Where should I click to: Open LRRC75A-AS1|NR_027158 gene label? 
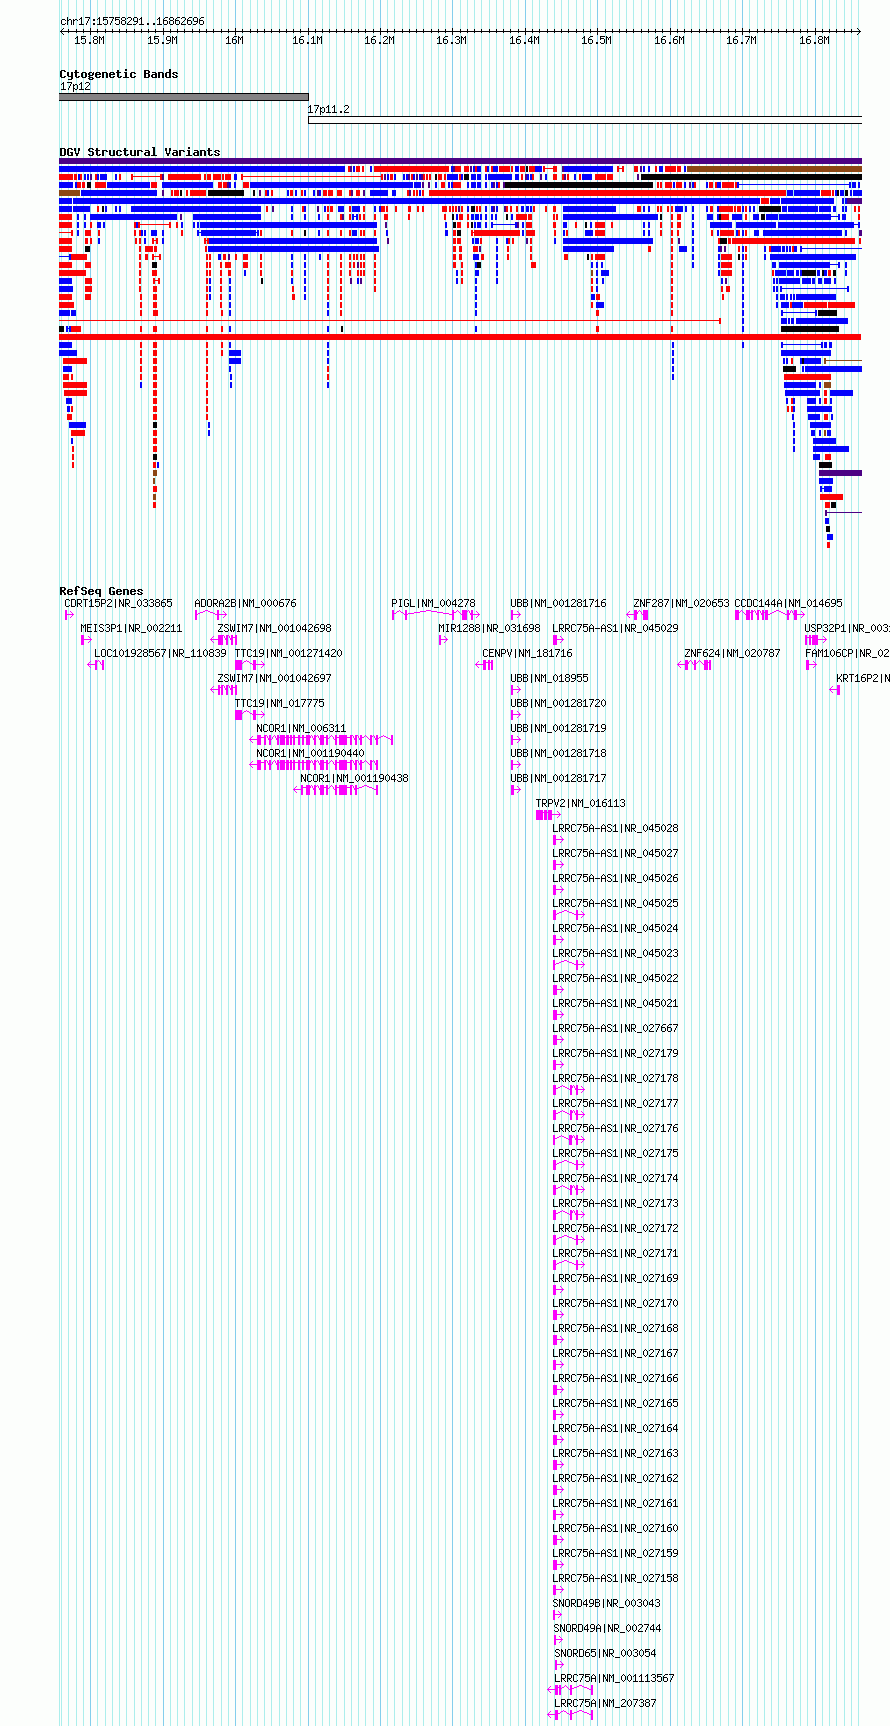(x=615, y=1578)
